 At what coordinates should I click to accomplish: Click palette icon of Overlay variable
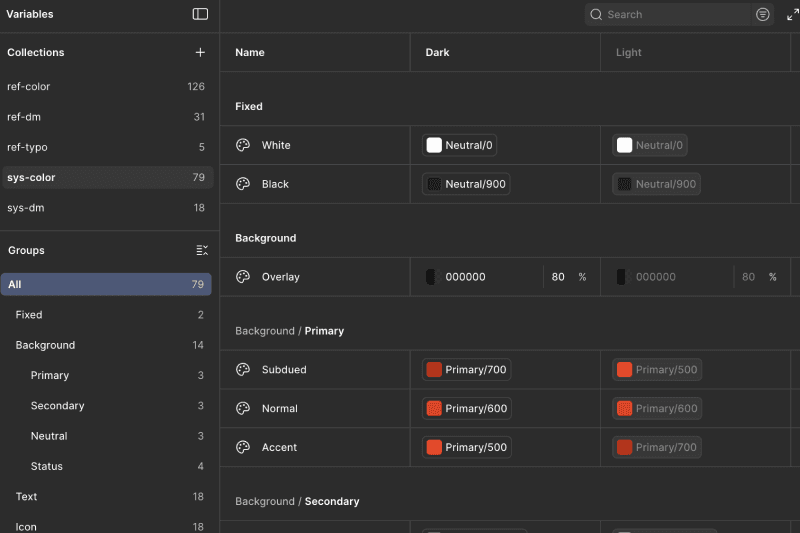point(243,277)
